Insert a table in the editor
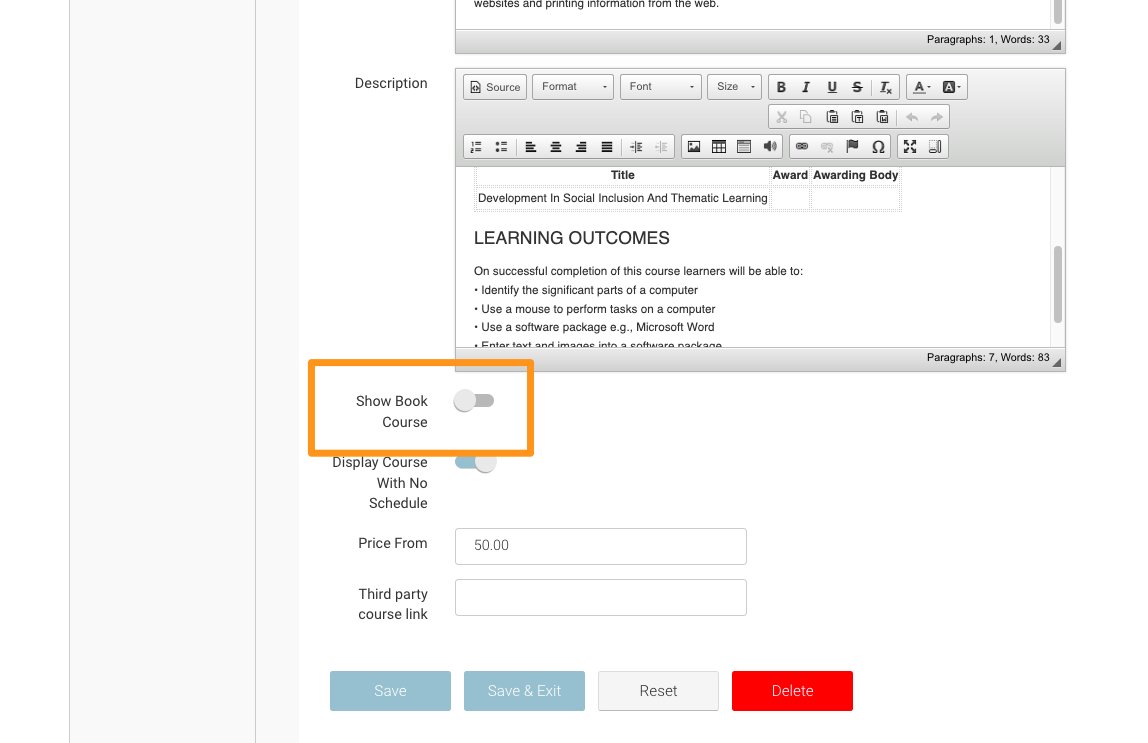 point(719,147)
